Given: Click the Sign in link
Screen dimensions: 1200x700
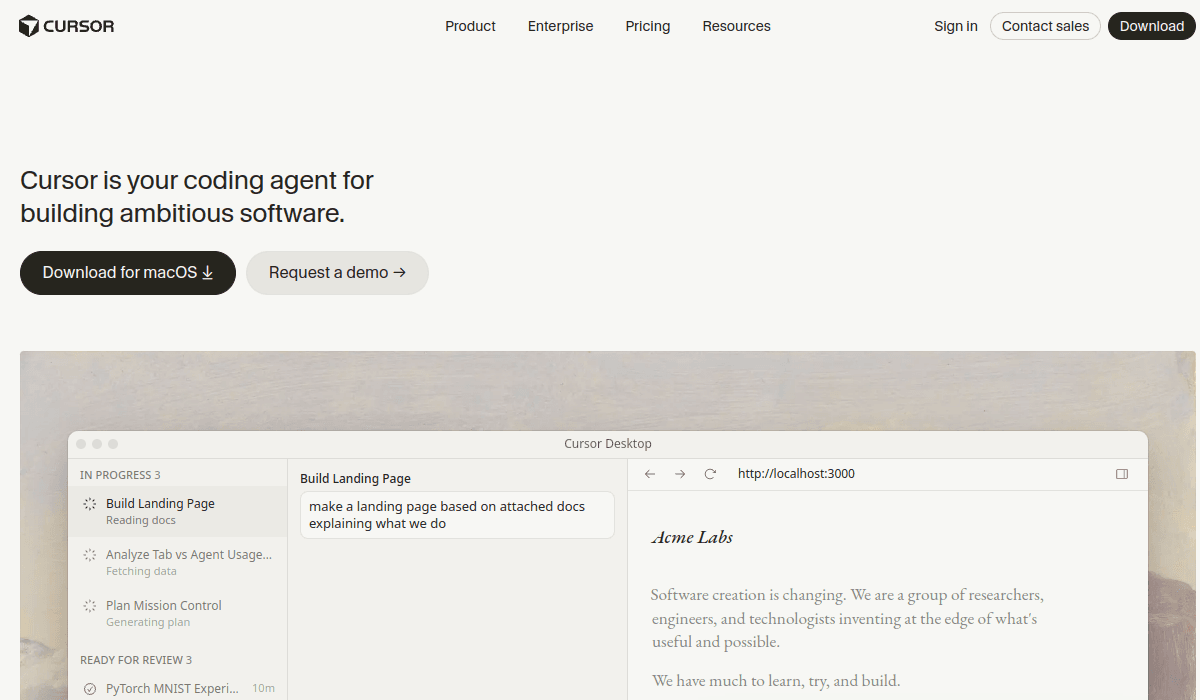Looking at the screenshot, I should tap(956, 26).
